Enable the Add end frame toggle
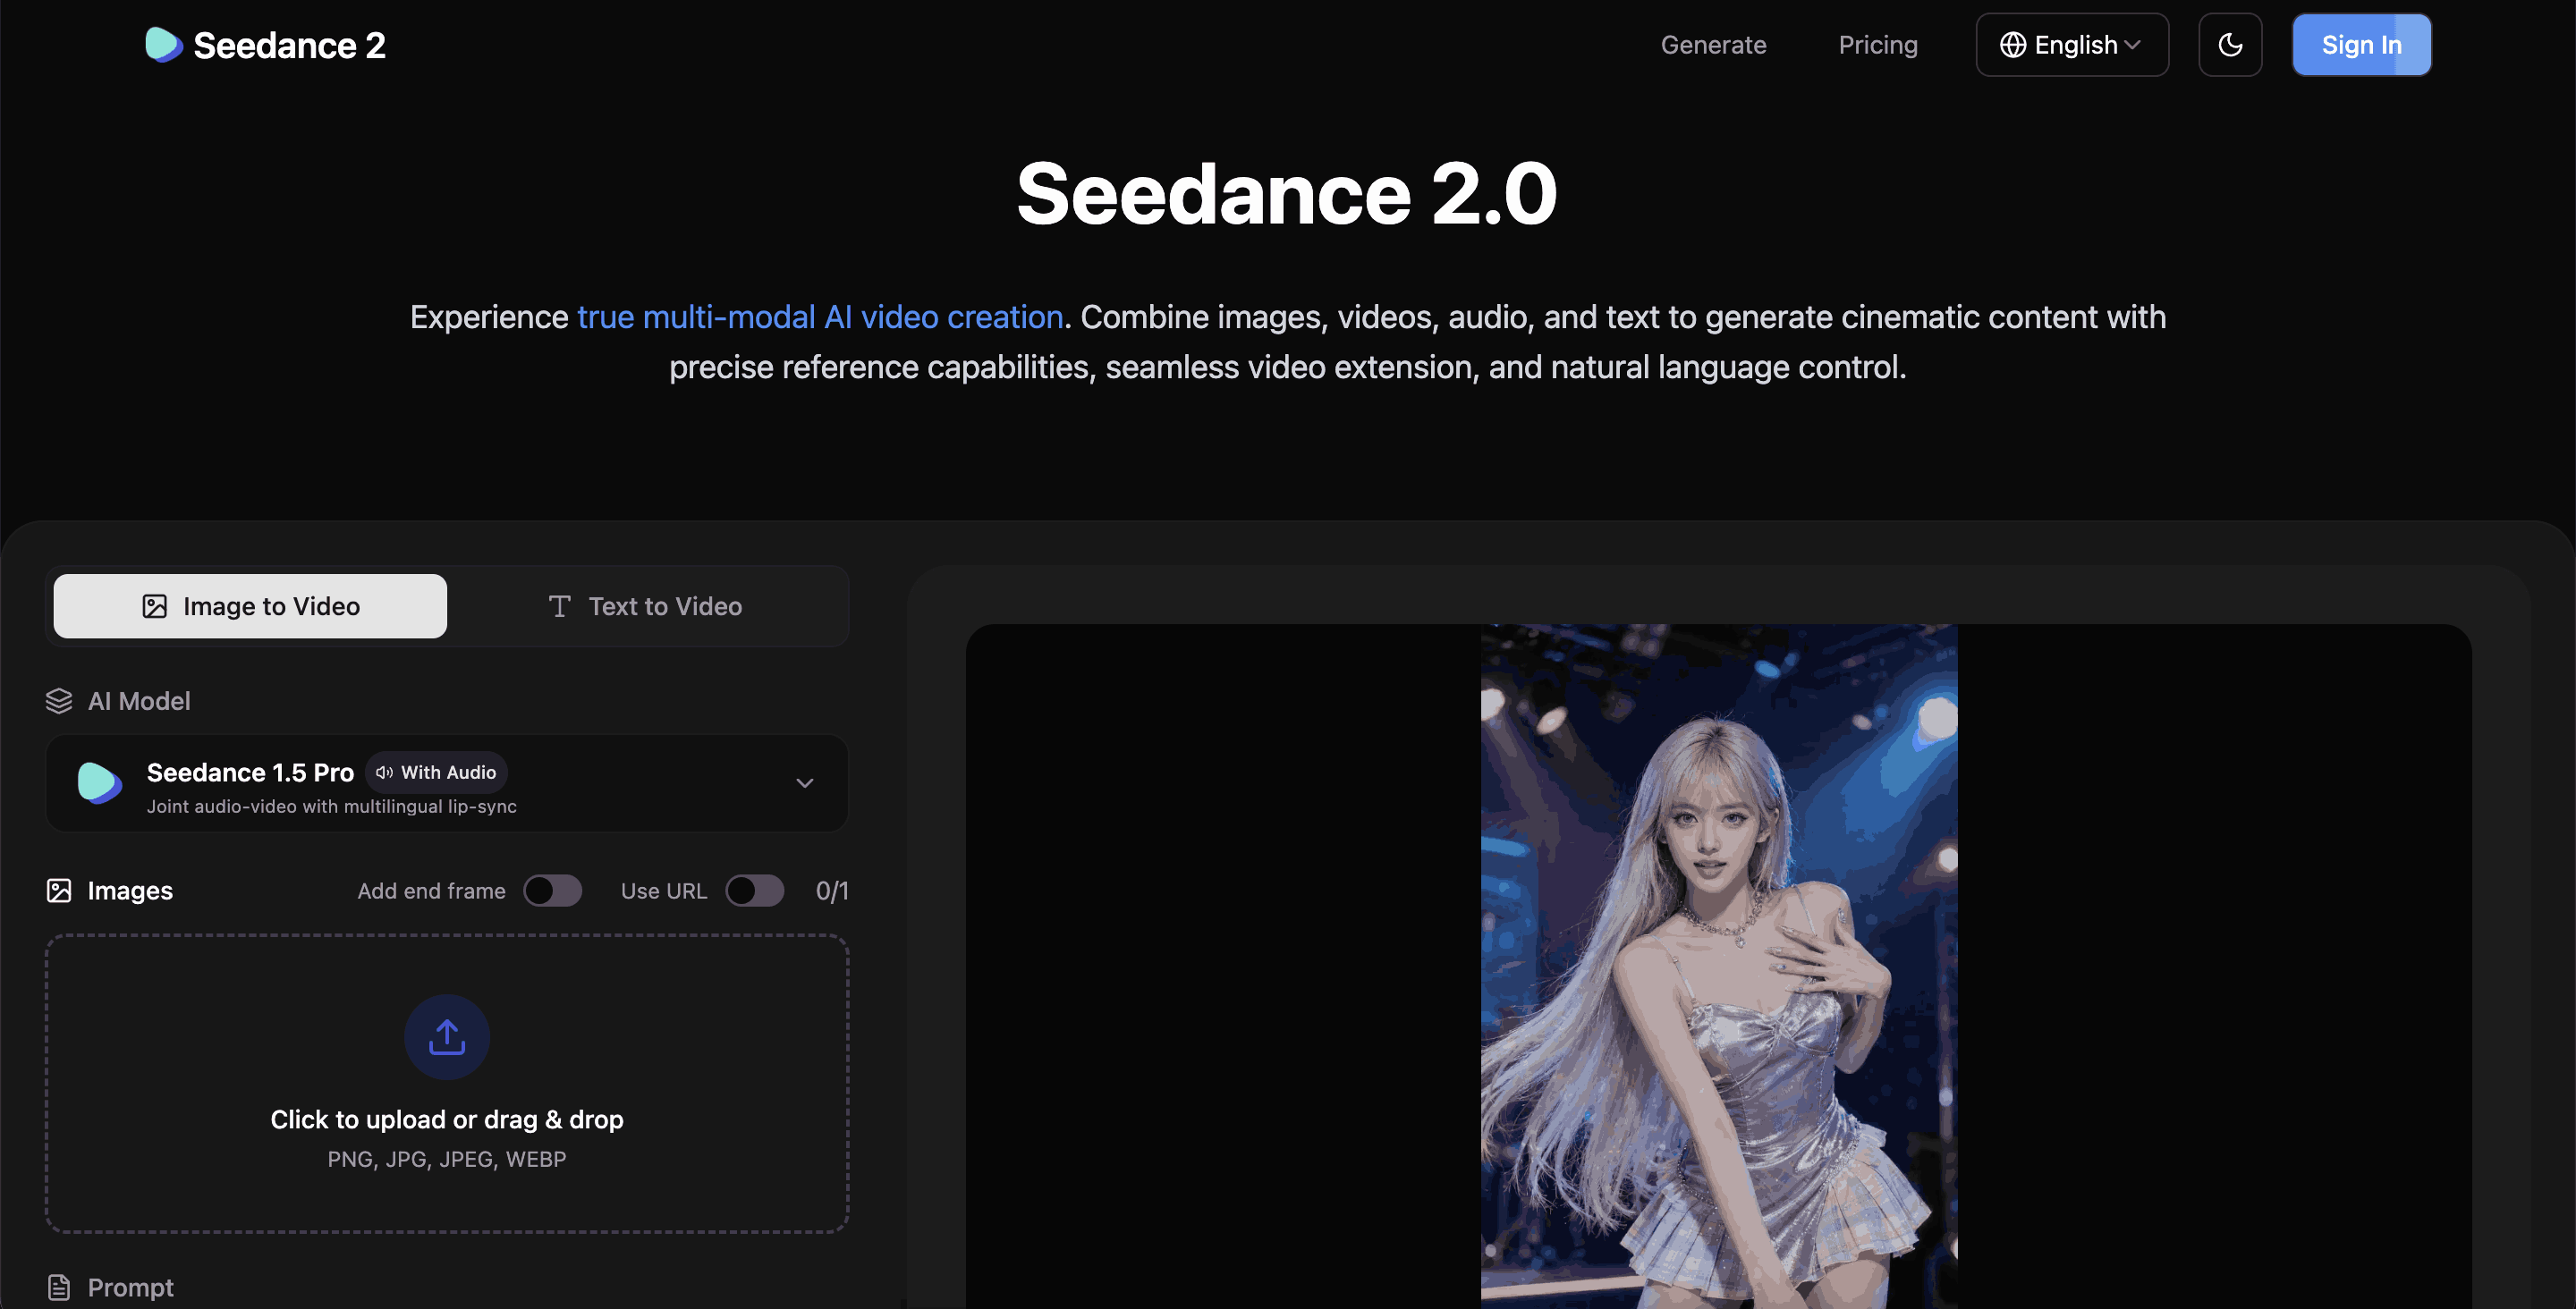This screenshot has height=1309, width=2576. pyautogui.click(x=553, y=890)
